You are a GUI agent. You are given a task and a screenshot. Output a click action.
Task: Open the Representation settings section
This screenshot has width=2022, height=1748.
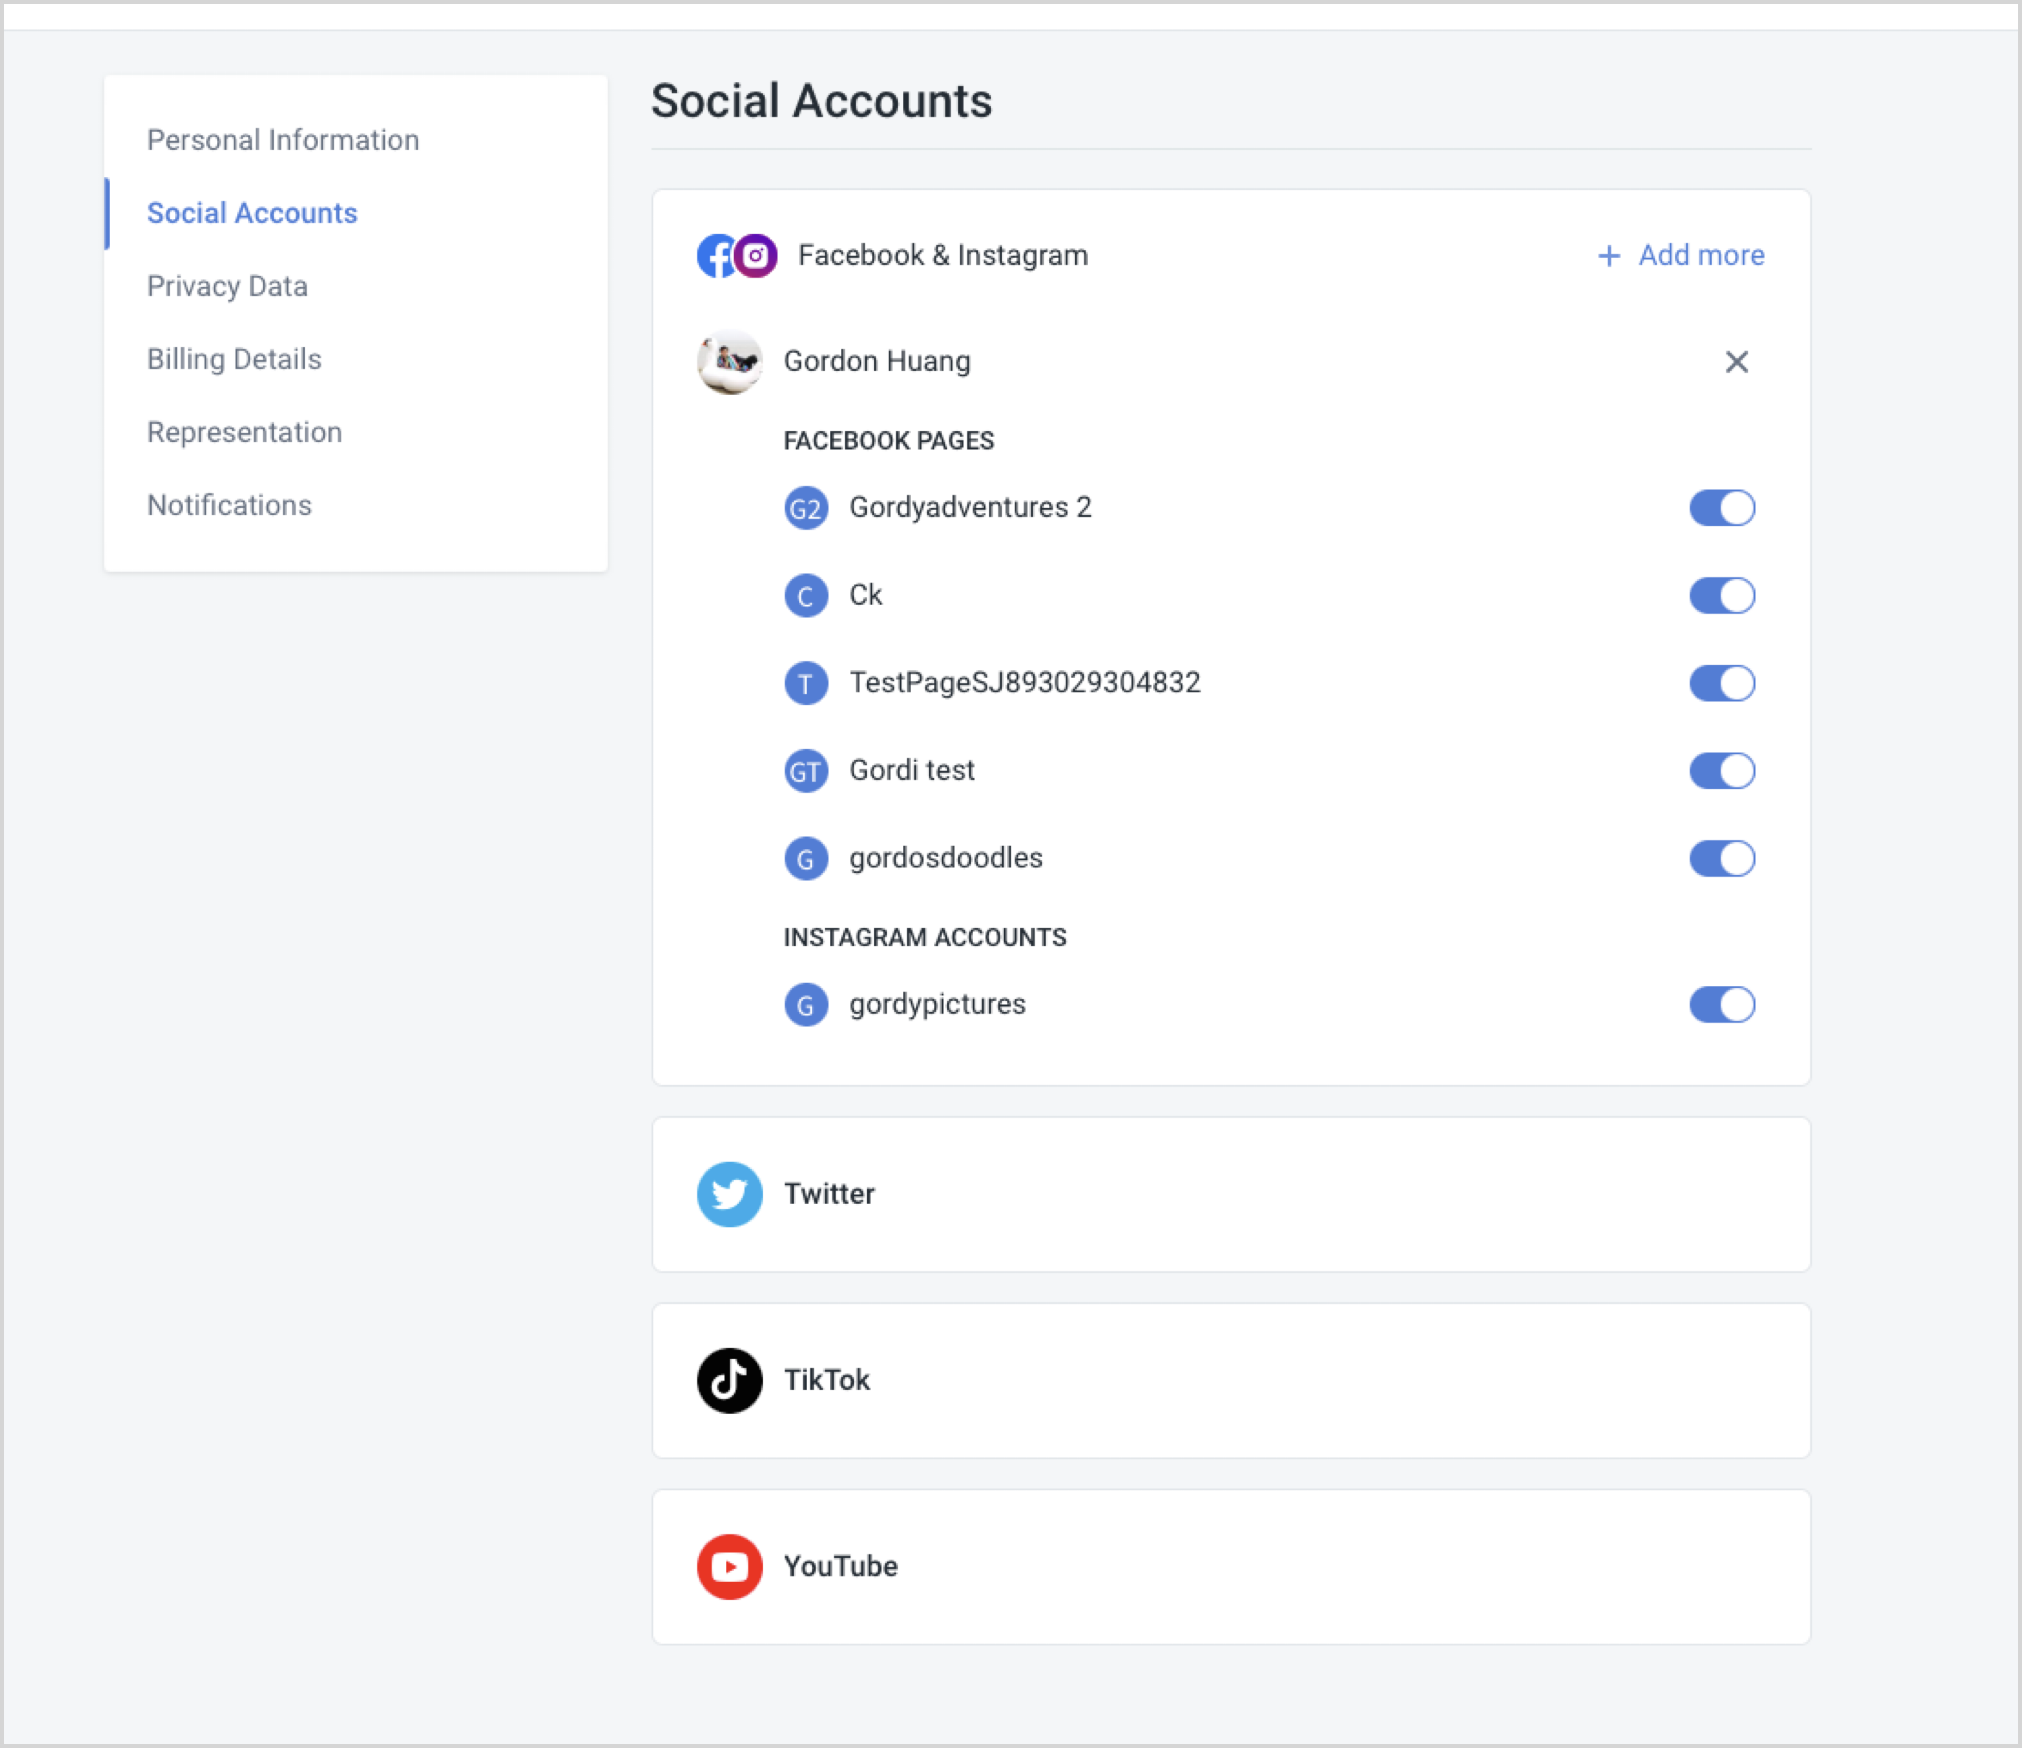(244, 432)
